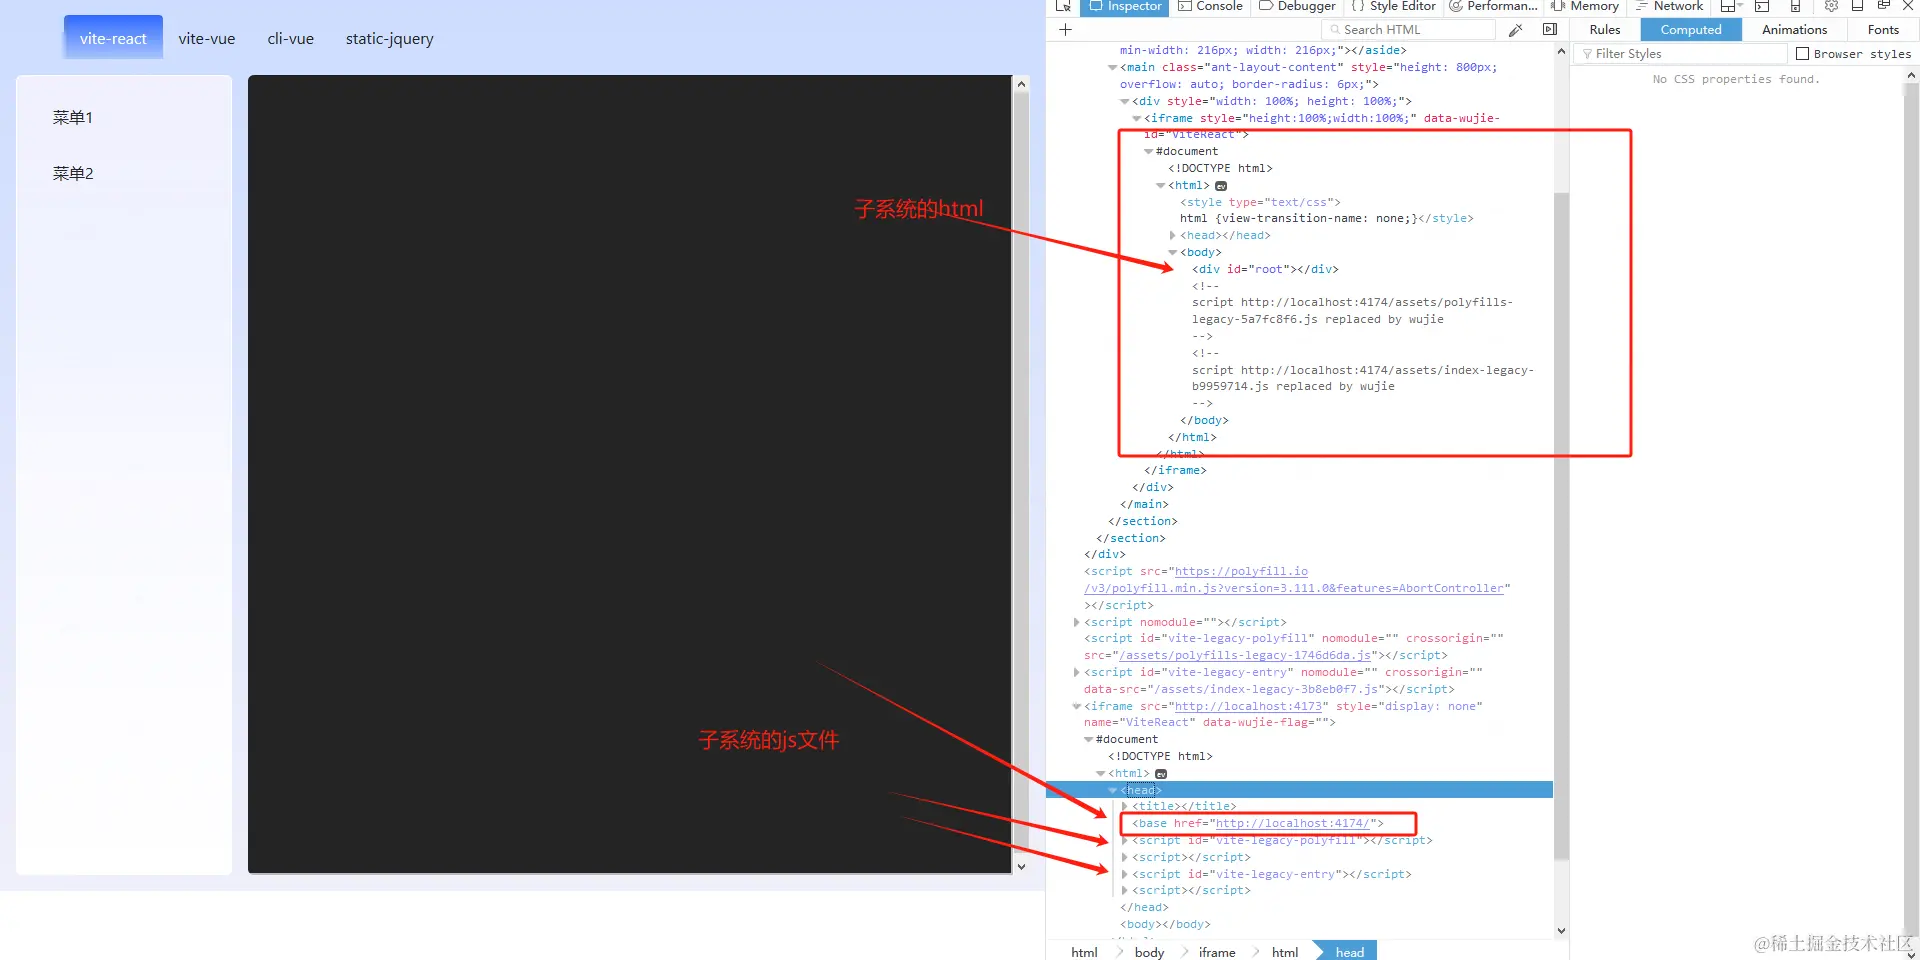Switch to the Style Editor panel

1393,6
